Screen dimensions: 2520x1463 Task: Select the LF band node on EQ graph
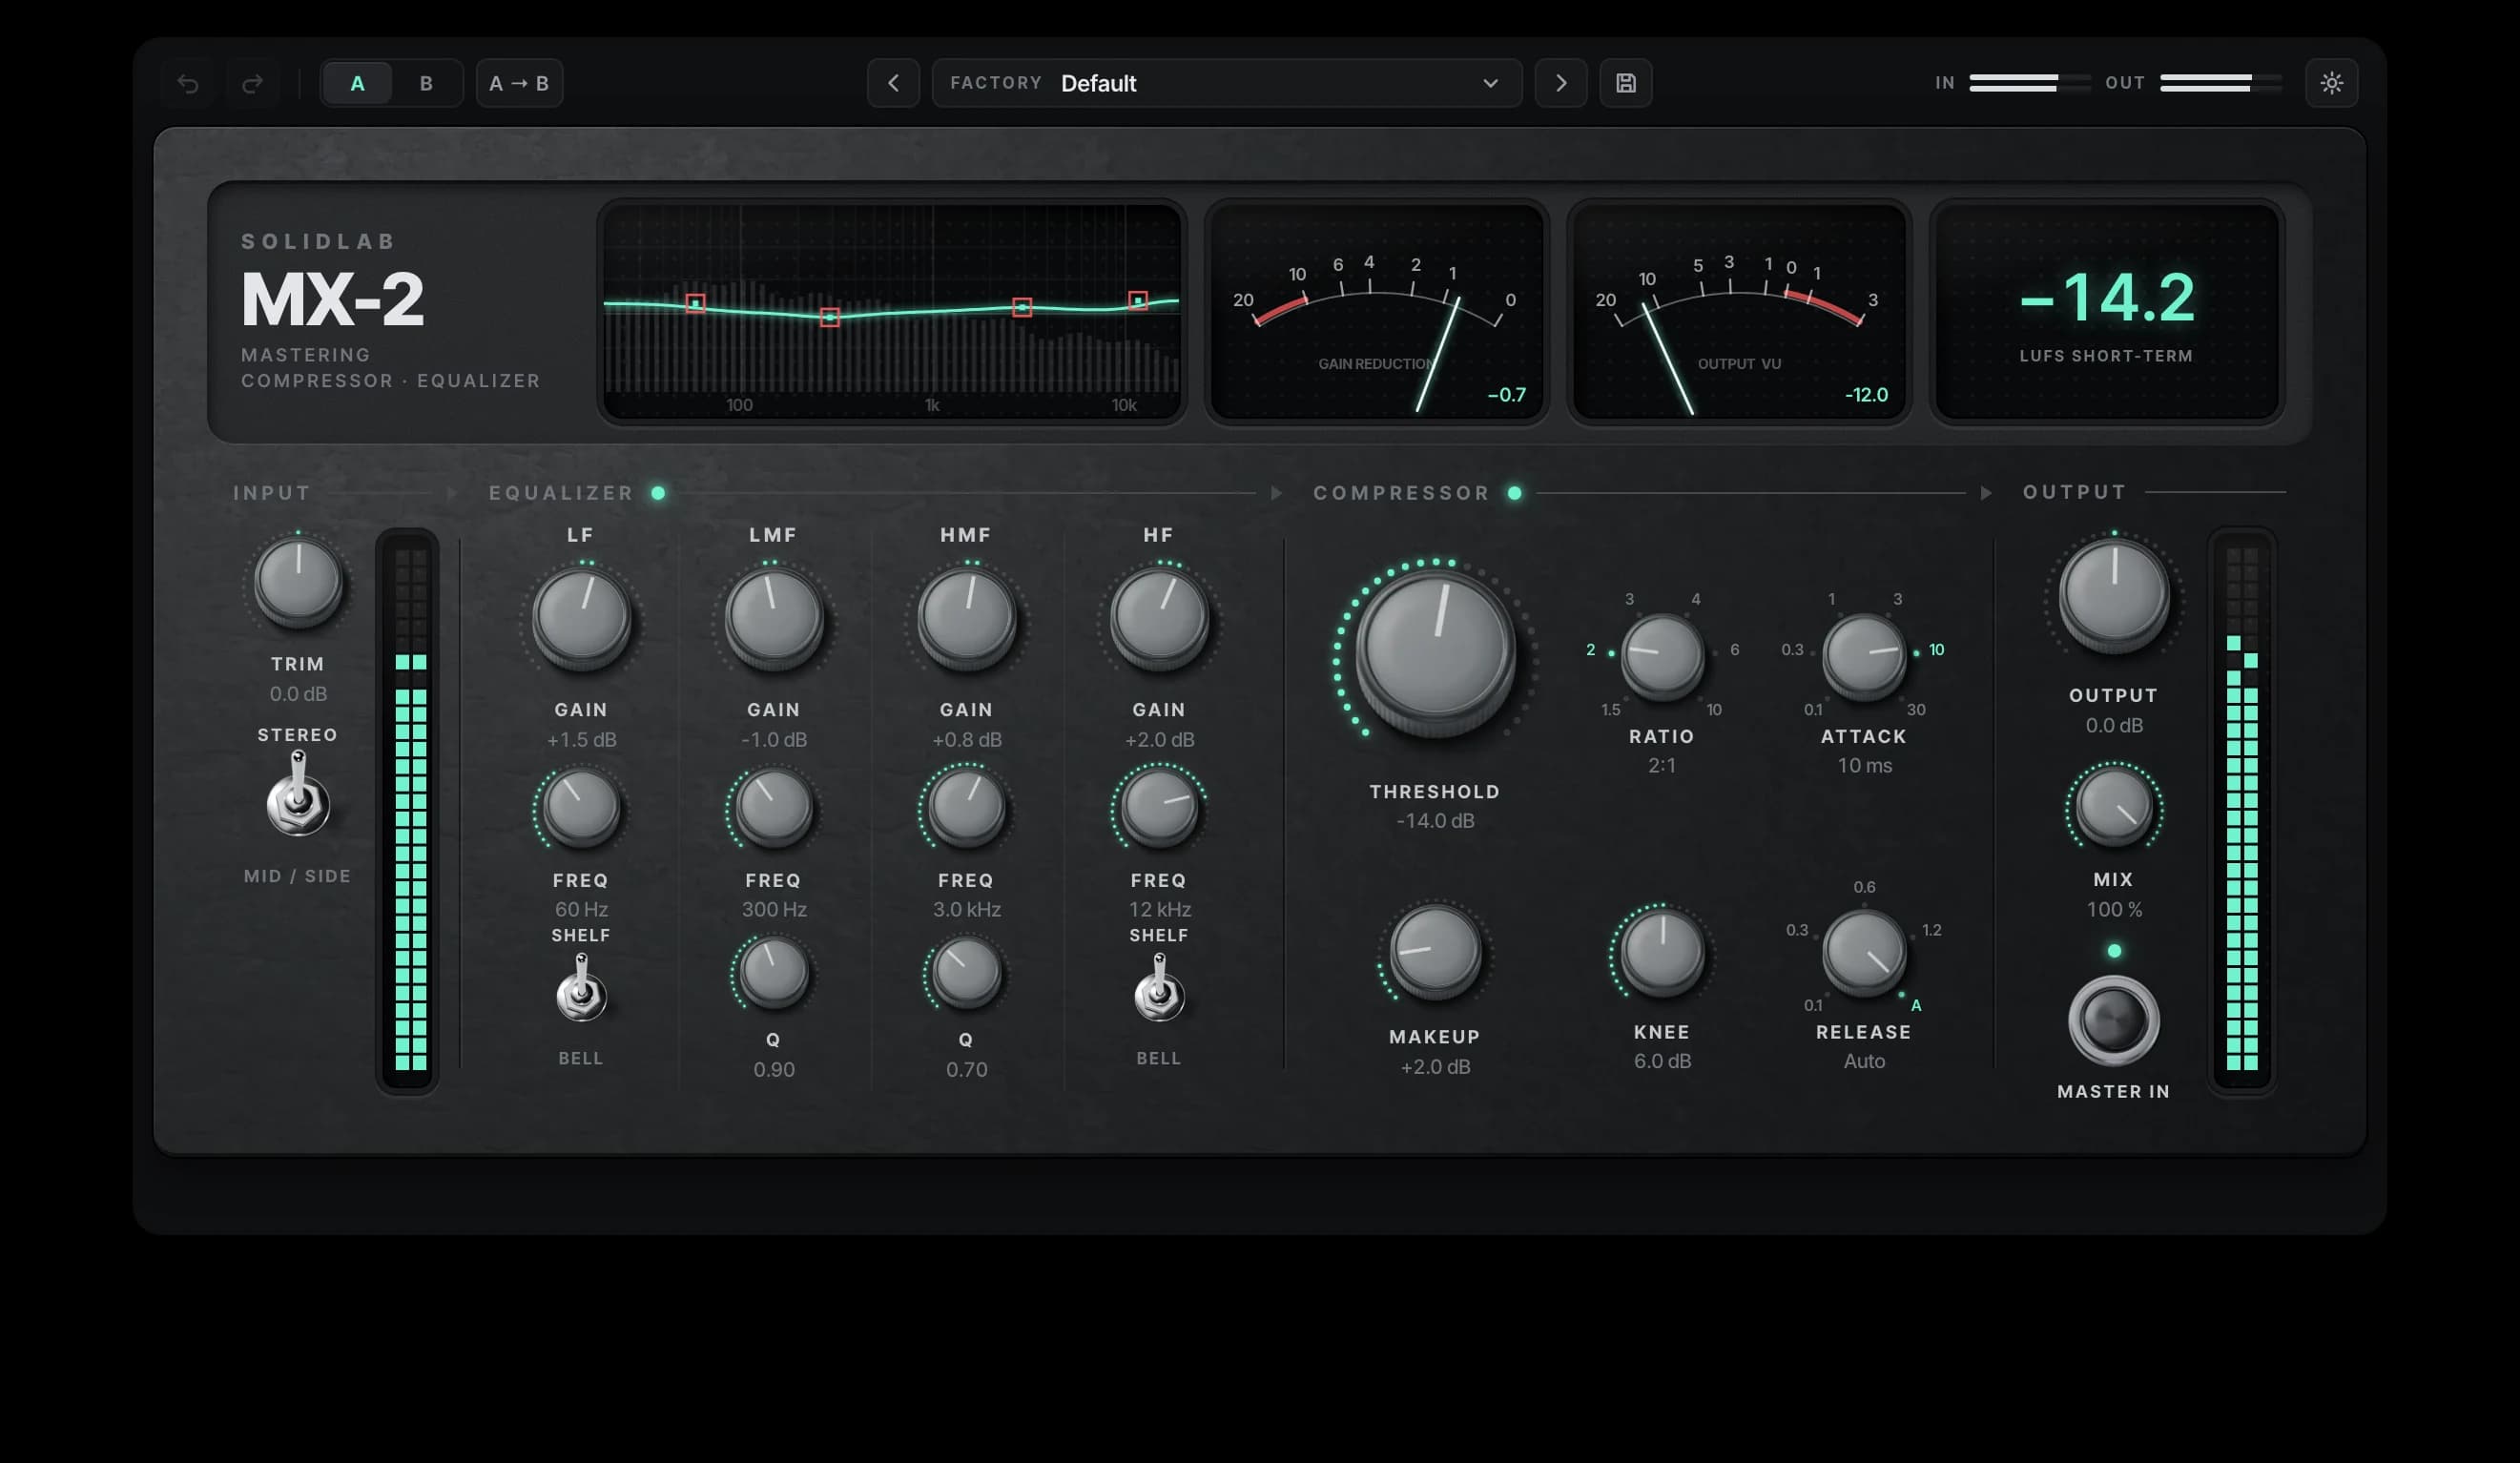(x=696, y=303)
